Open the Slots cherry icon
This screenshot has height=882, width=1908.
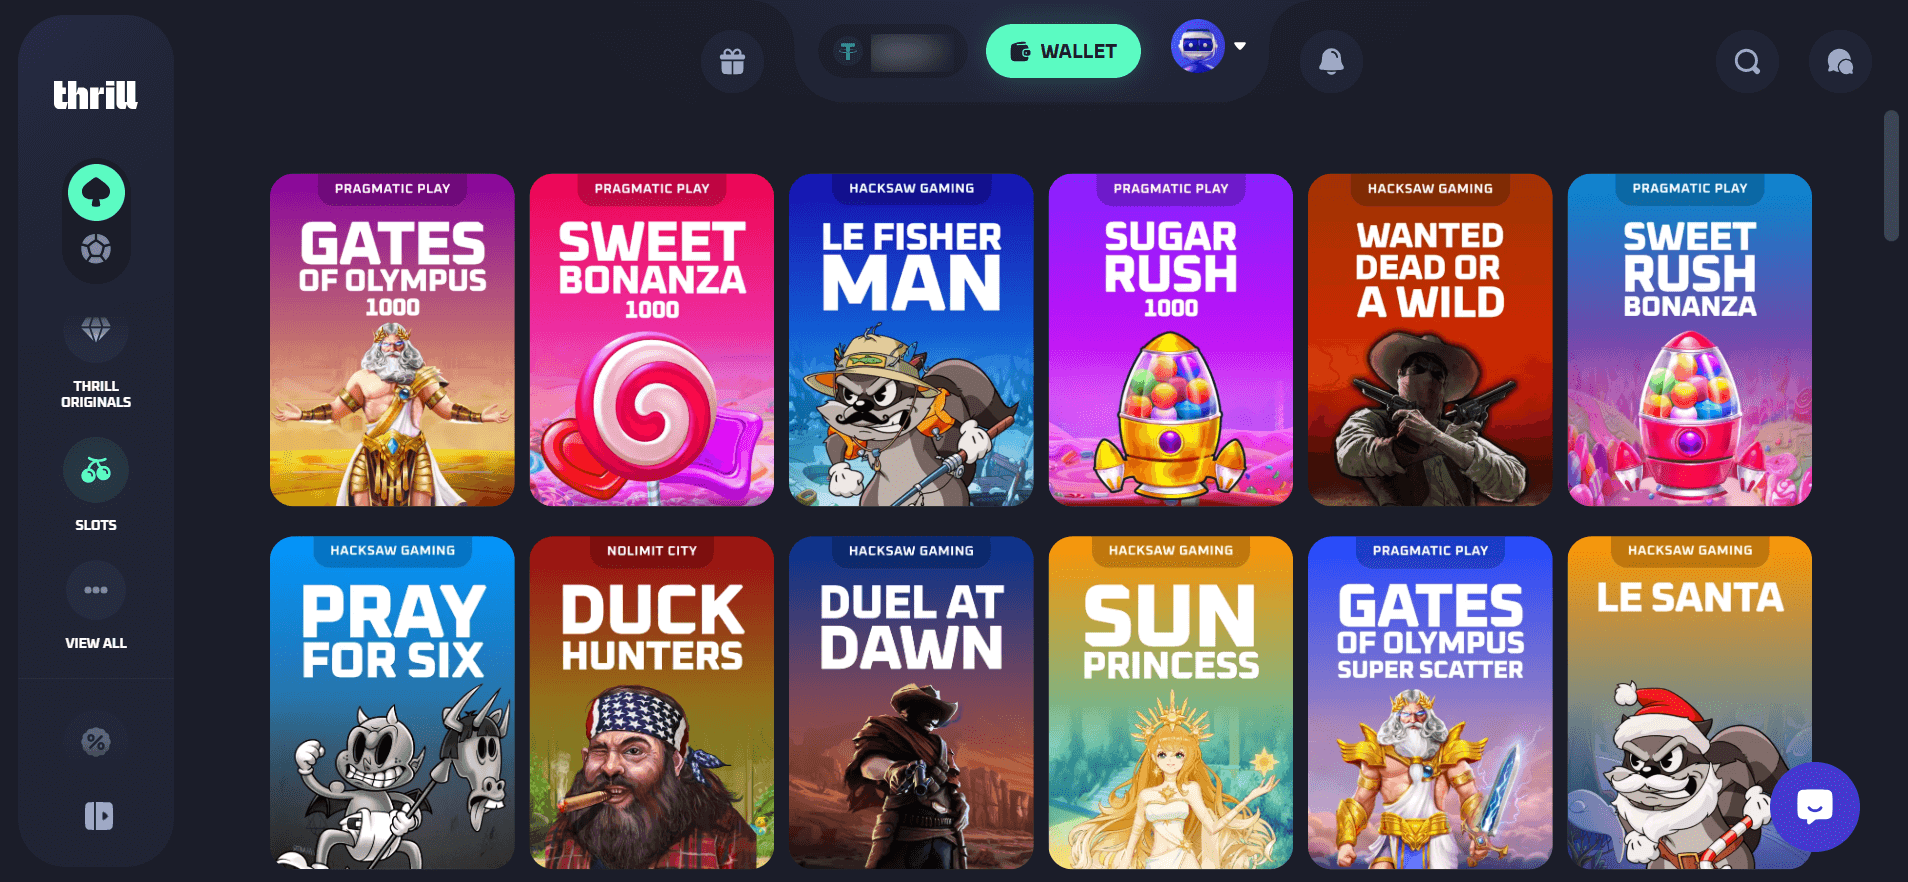(96, 470)
